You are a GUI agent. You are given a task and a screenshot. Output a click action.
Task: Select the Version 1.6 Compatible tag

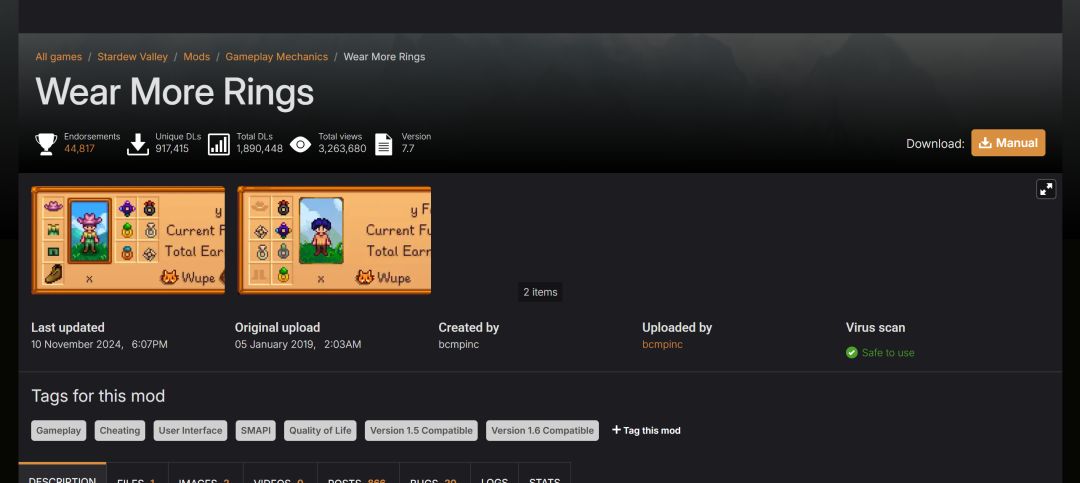(543, 431)
